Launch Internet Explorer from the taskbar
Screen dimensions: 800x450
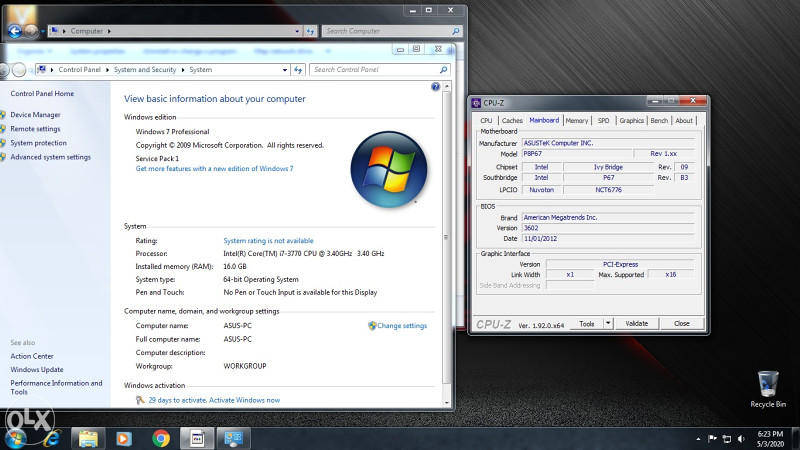(52, 438)
